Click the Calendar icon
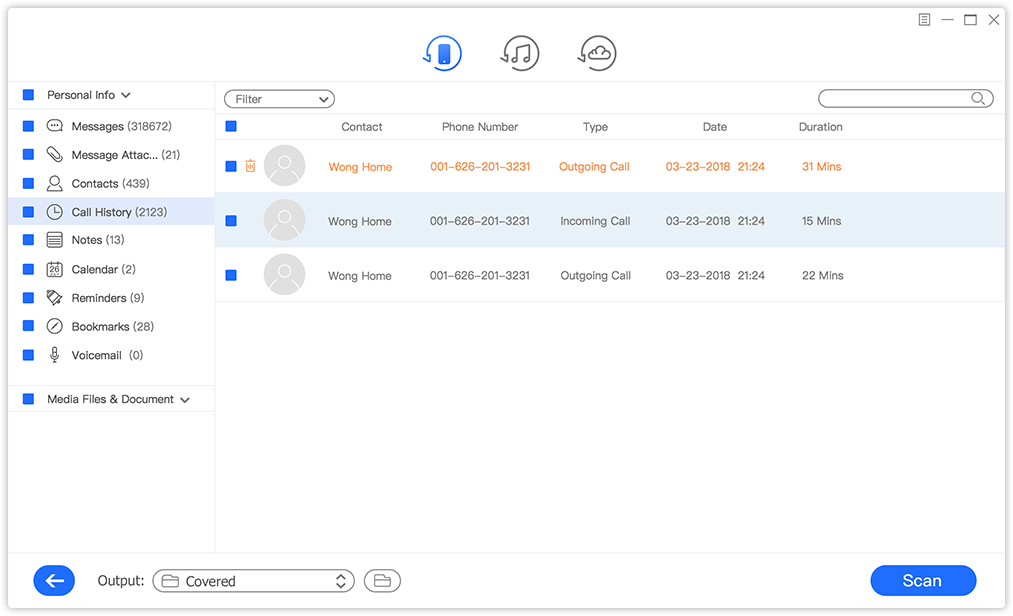Screen dimensions: 1013x616 [55, 269]
